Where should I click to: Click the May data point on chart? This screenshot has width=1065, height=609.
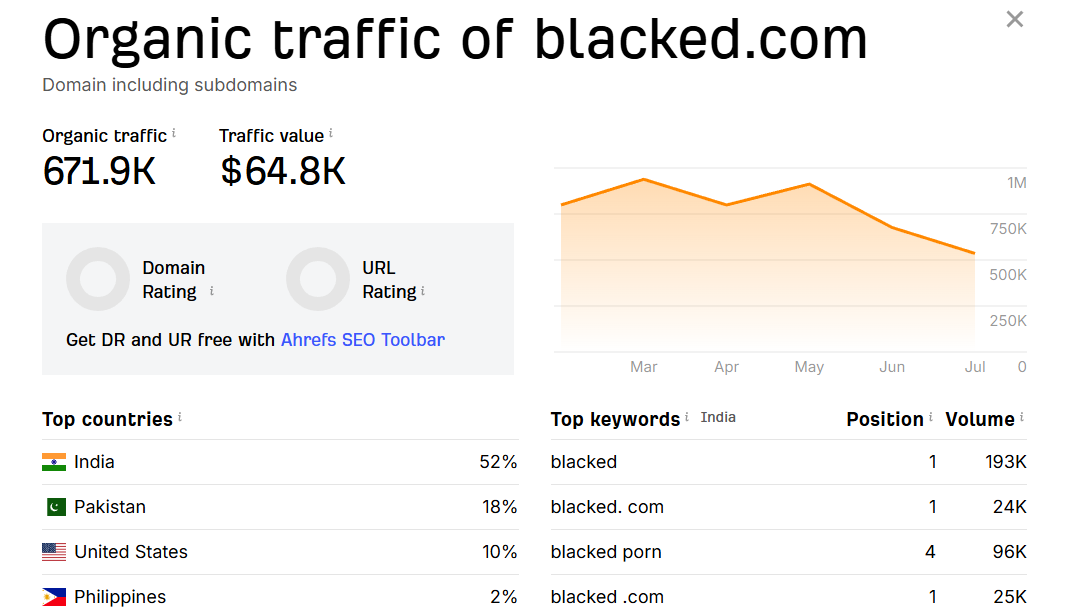point(809,184)
